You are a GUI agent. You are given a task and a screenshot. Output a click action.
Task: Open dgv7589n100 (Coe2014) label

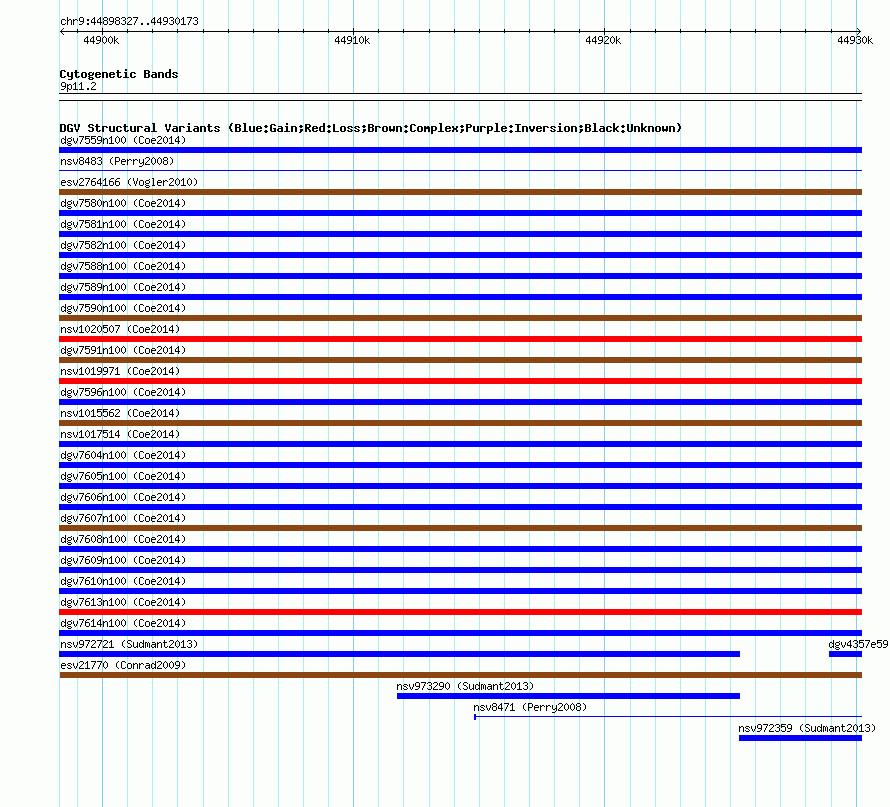tap(123, 287)
